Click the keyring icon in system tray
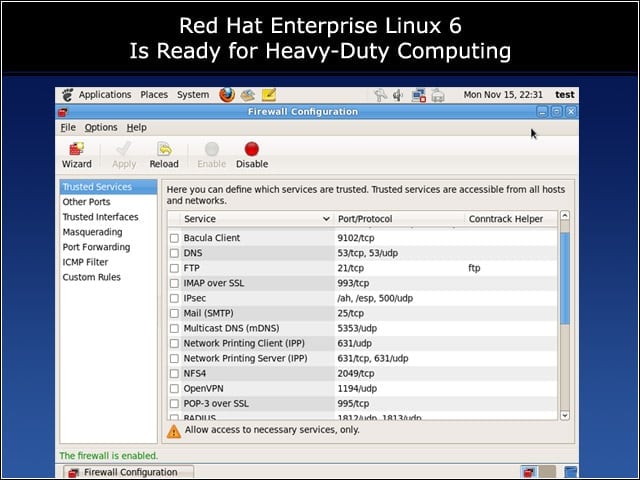The image size is (640, 480). point(380,95)
